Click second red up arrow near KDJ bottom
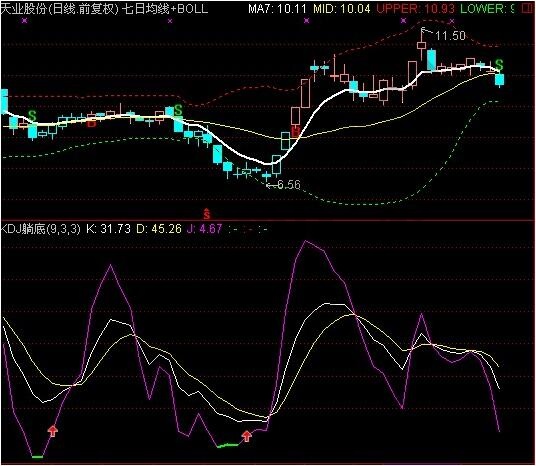The width and height of the screenshot is (536, 466). tap(246, 436)
